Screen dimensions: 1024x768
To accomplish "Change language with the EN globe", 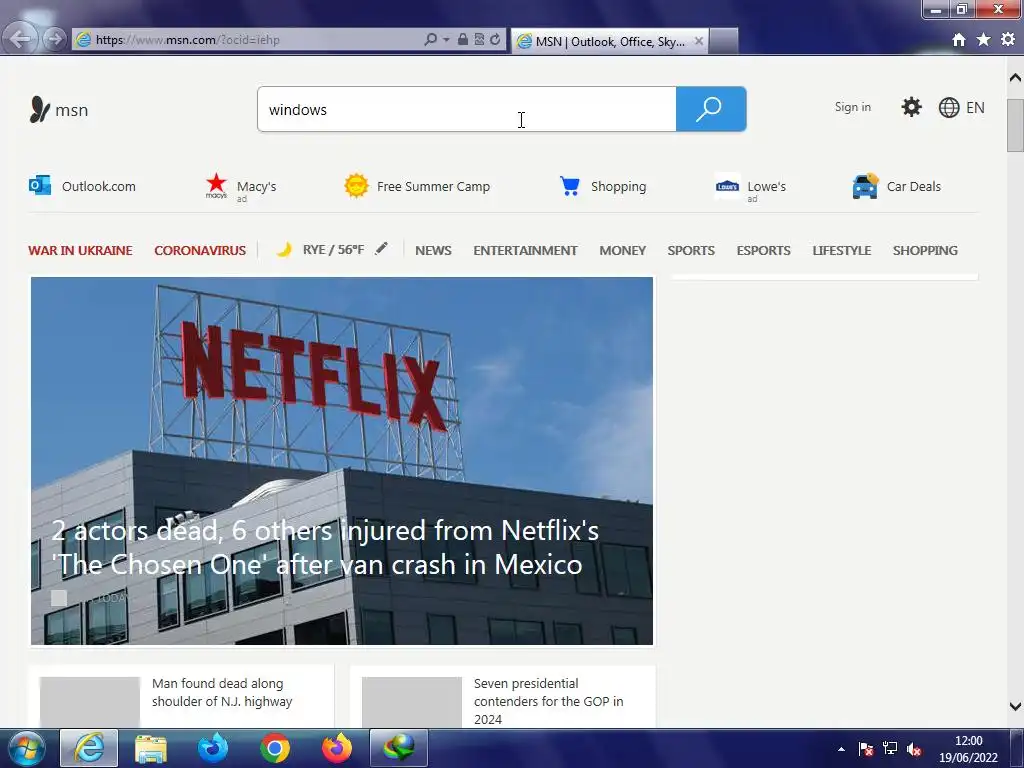I will [961, 107].
